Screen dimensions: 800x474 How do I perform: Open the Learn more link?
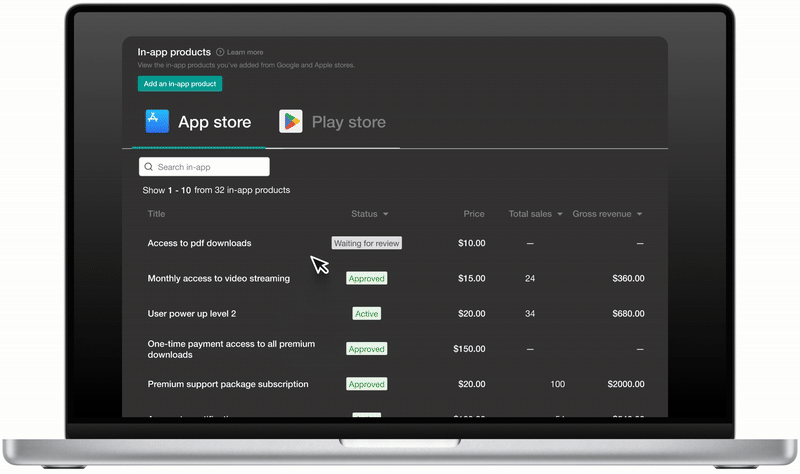point(245,52)
